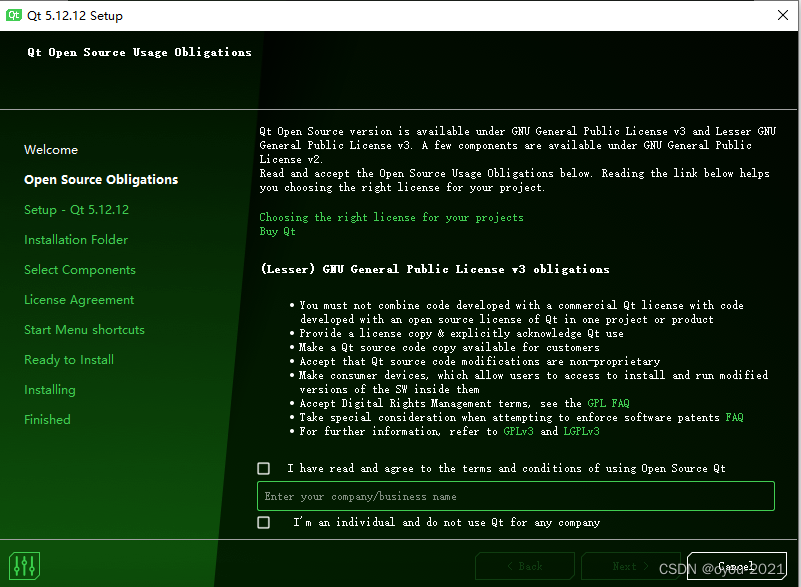Viewport: 801px width, 587px height.
Task: Click the 'Qt 5.12.12 Setup' window title
Action: point(75,16)
